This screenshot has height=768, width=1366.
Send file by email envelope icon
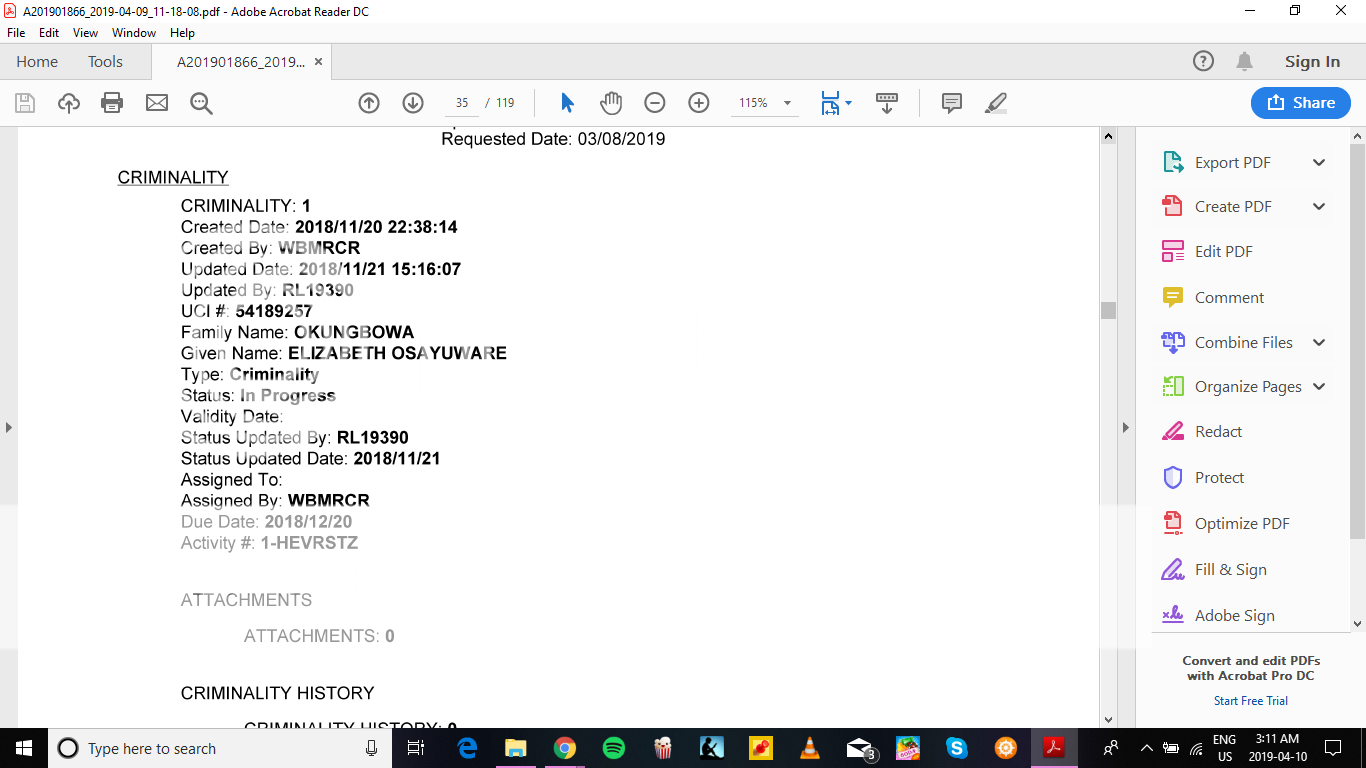click(x=157, y=103)
